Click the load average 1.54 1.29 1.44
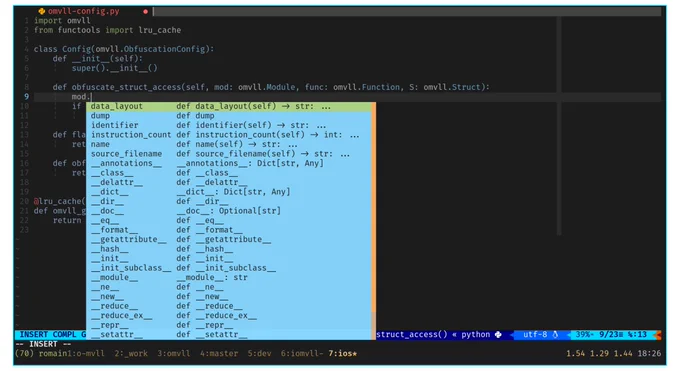The height and width of the screenshot is (371, 680). pyautogui.click(x=599, y=354)
